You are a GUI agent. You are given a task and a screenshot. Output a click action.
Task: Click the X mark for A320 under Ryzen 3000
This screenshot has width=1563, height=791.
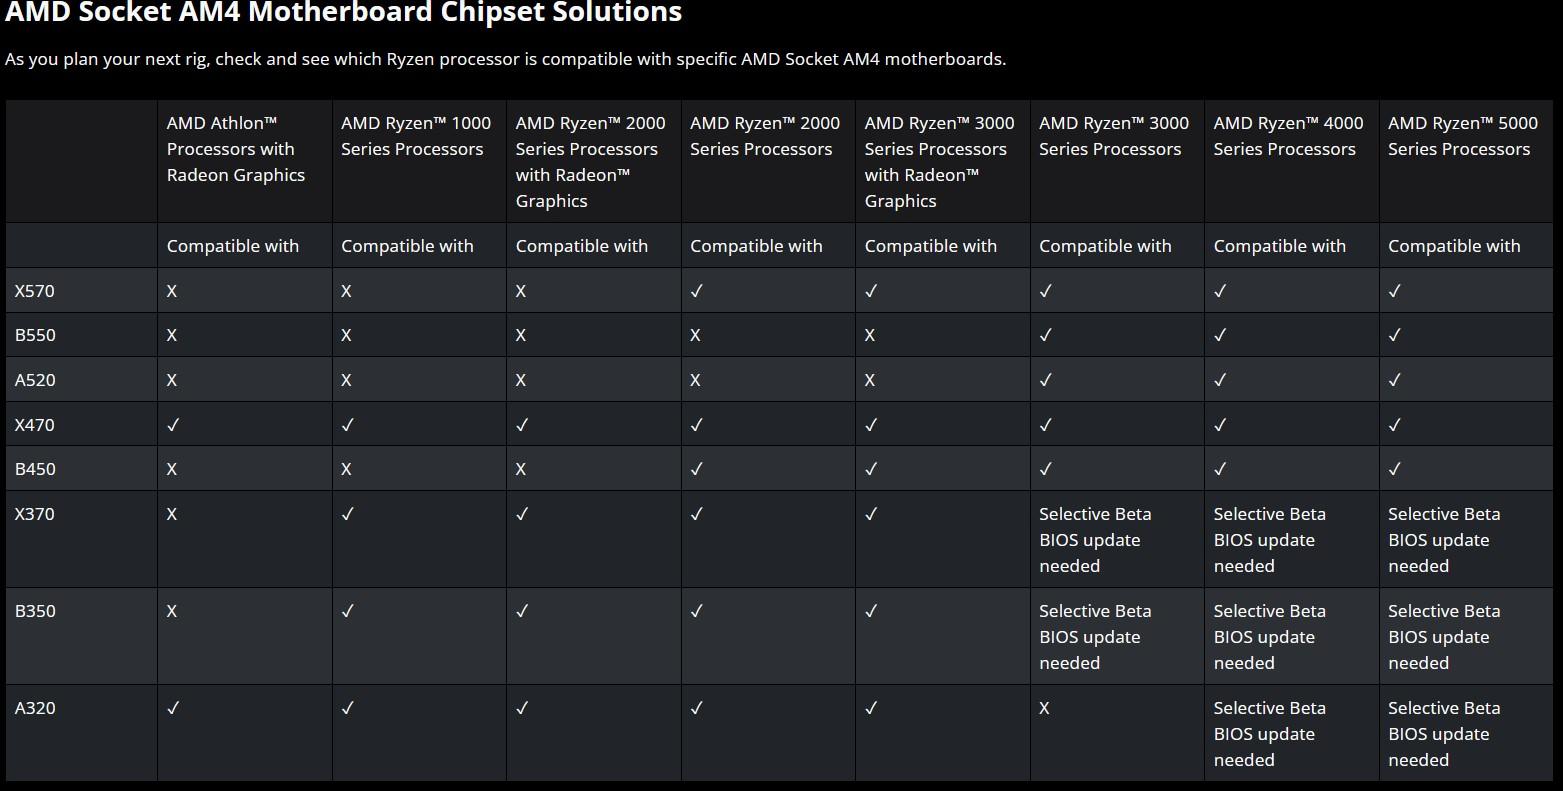coord(1044,708)
